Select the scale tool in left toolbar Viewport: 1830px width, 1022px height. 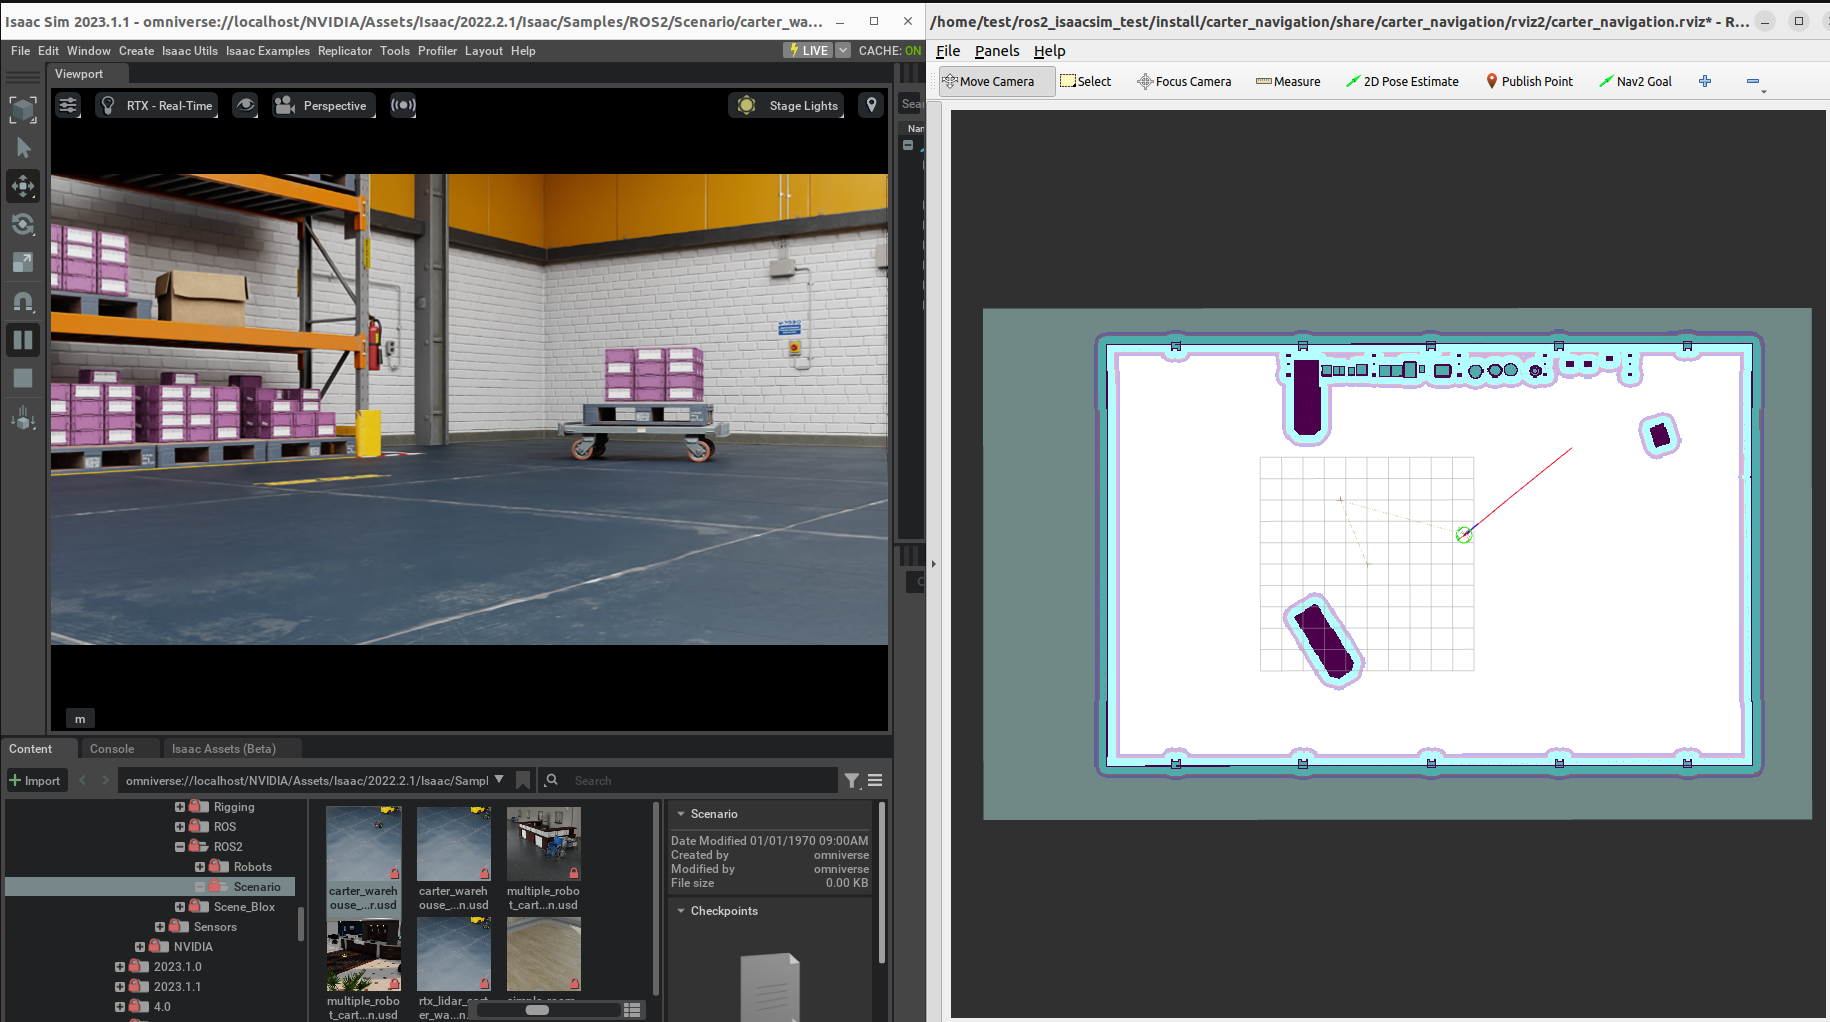(x=23, y=262)
